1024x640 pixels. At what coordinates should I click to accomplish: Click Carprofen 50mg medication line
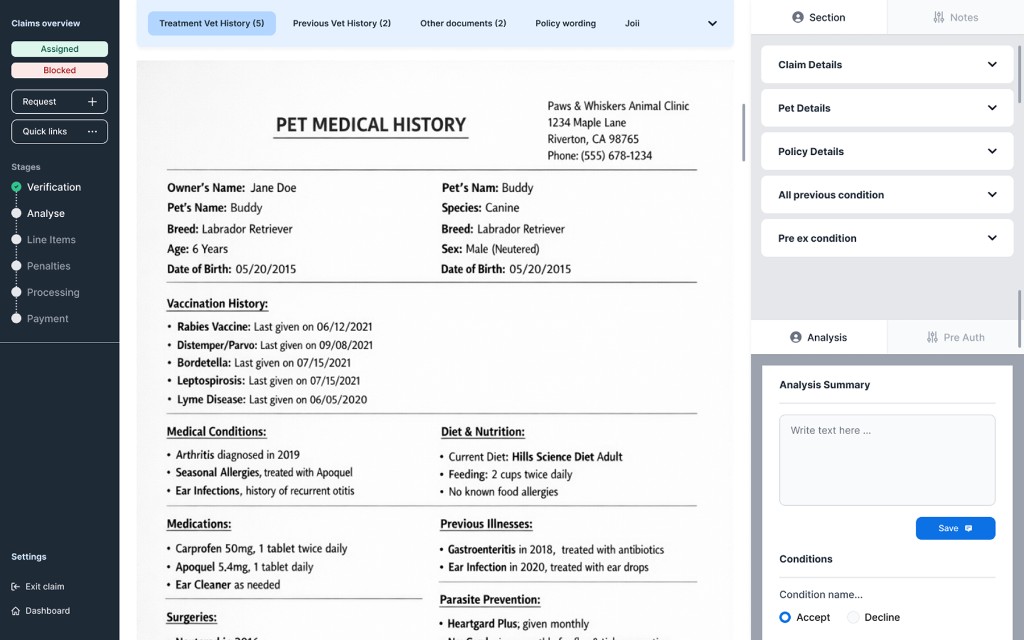(261, 549)
